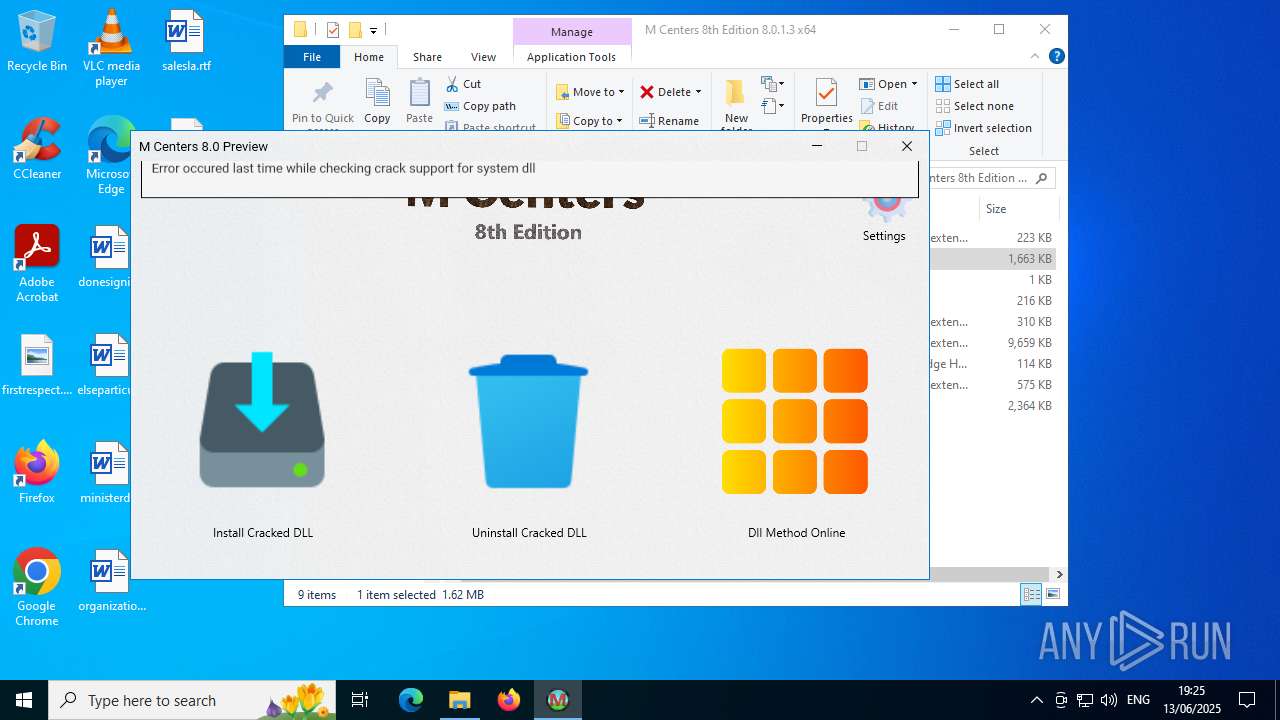Switch to the Share ribbon tab

point(427,57)
